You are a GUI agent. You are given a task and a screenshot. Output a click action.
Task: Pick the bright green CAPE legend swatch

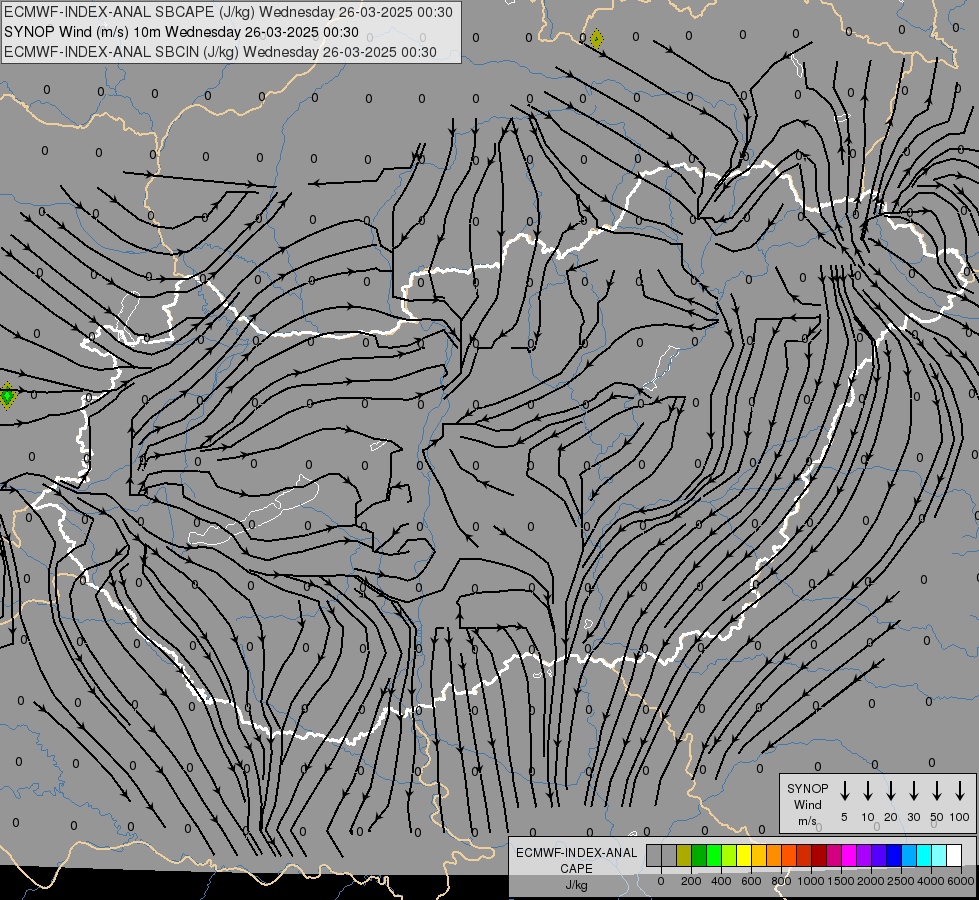point(714,856)
